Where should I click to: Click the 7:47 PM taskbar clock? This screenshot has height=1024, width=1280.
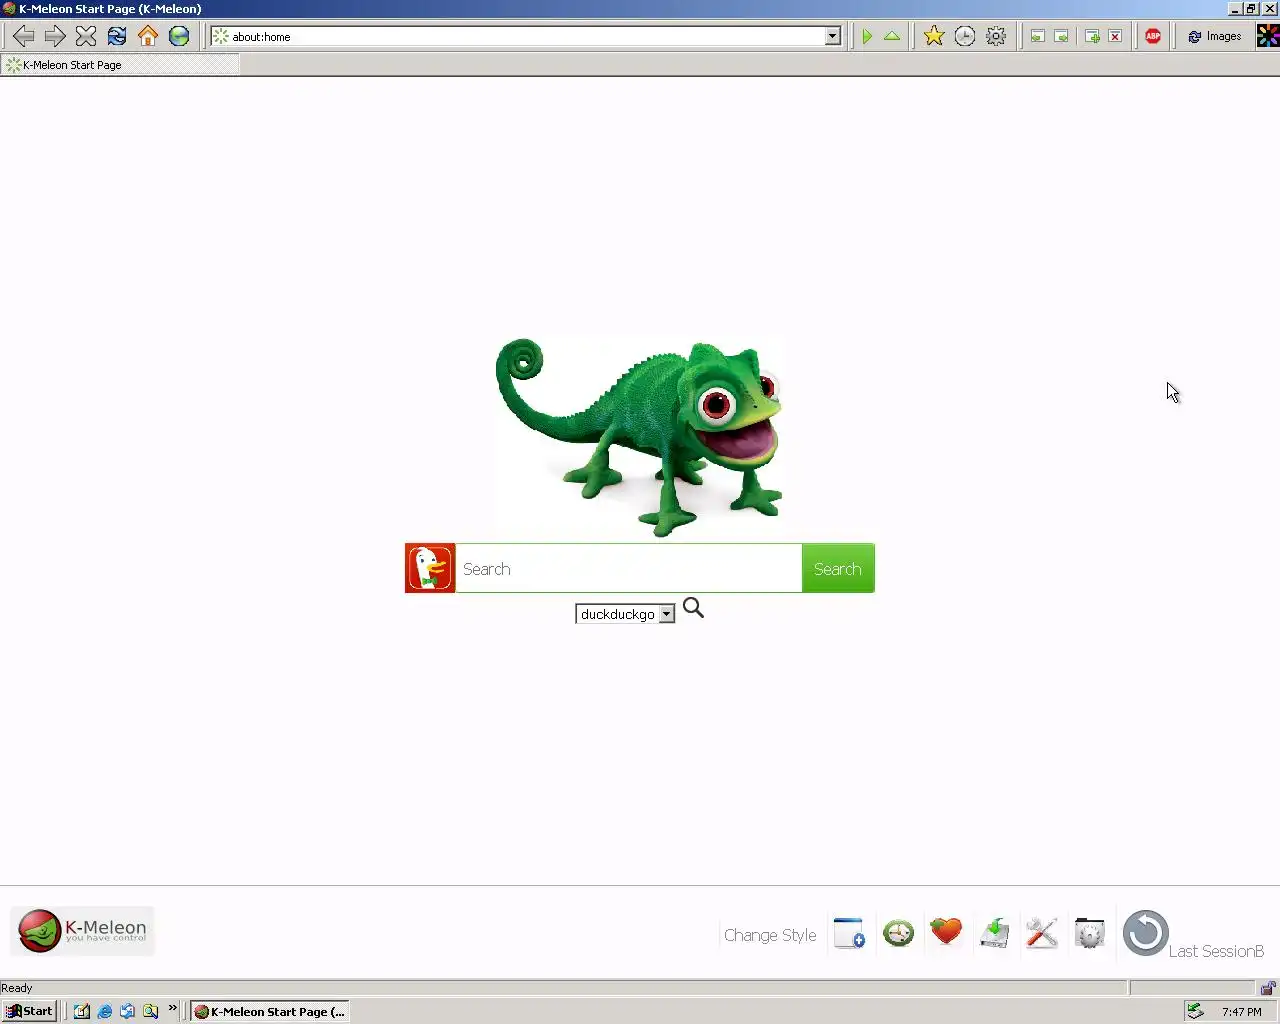(1242, 1012)
